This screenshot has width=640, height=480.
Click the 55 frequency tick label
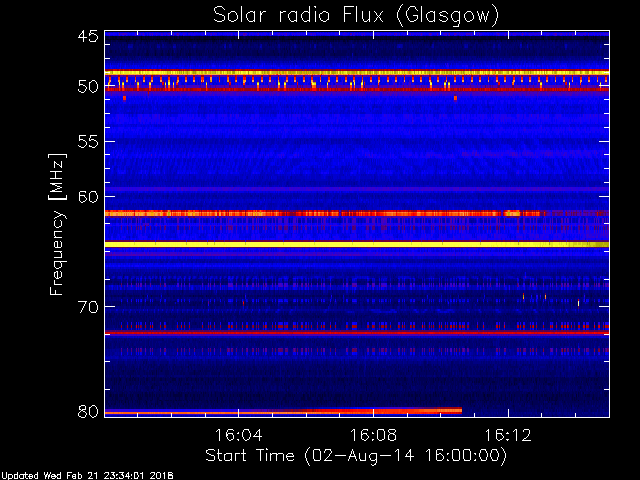[x=88, y=142]
